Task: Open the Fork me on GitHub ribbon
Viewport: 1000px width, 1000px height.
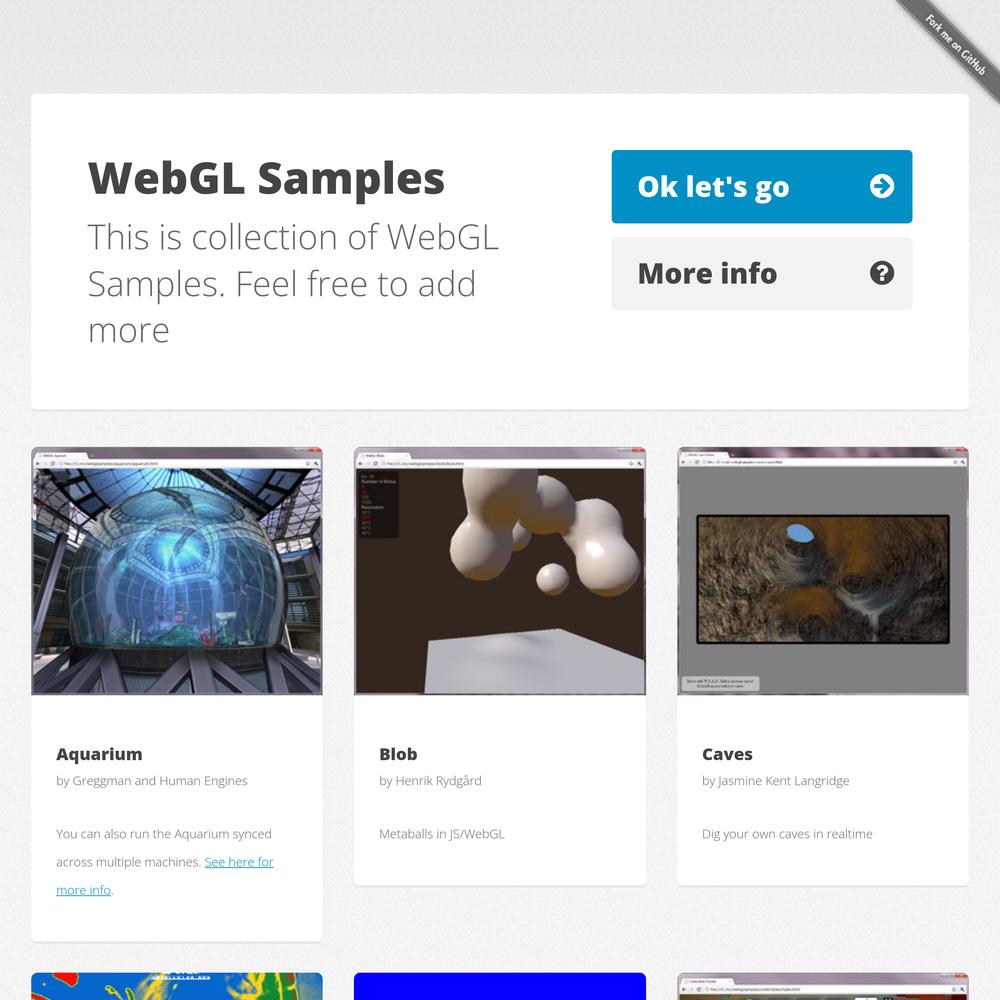Action: tap(955, 45)
